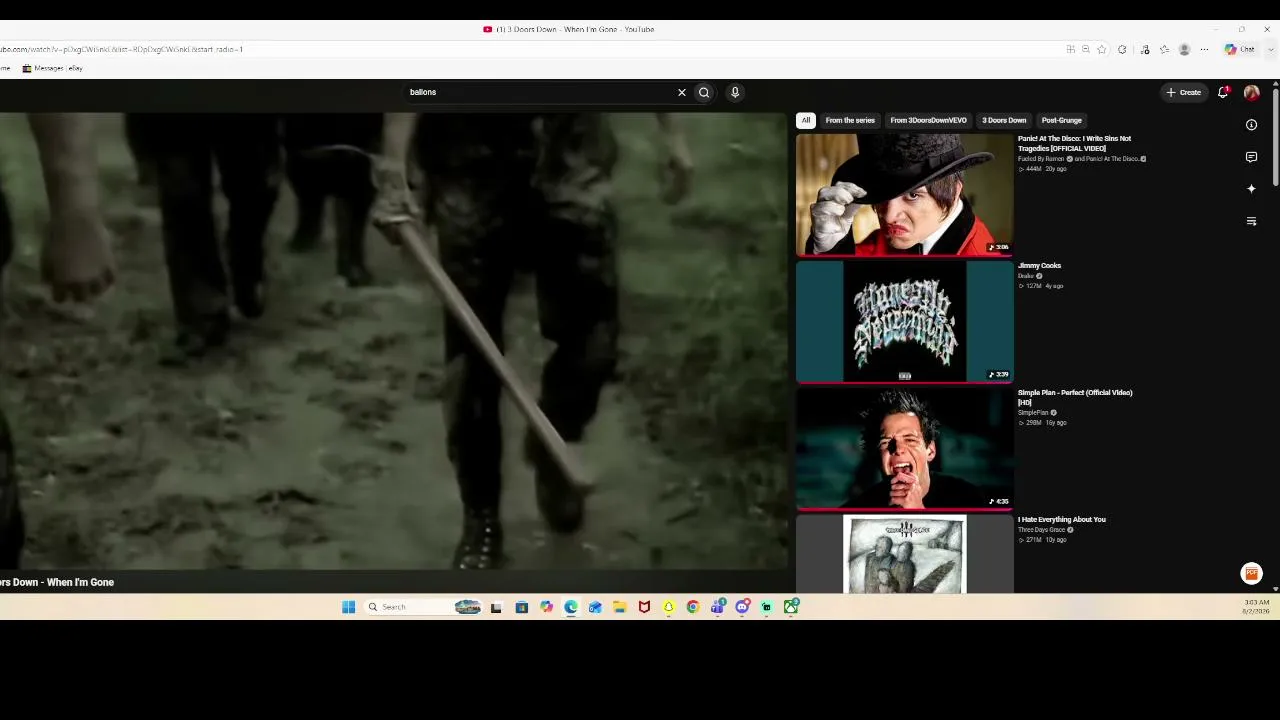Show video info panel icon
Screen dimensions: 1280x720
tap(1251, 125)
